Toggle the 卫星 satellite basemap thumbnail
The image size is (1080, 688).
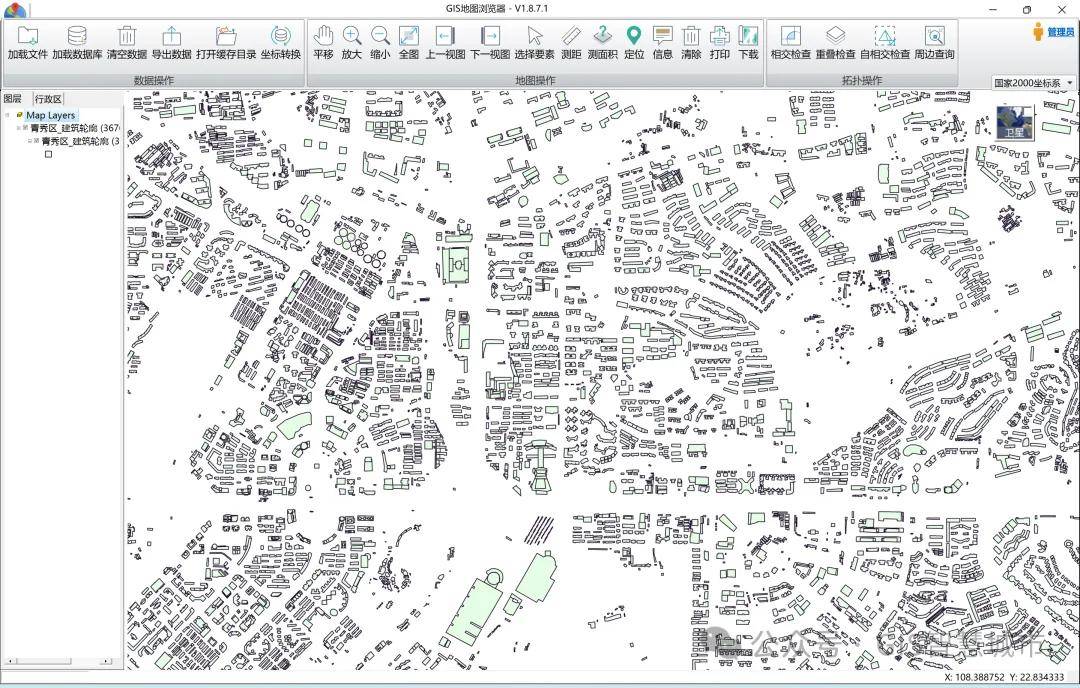coord(1016,123)
